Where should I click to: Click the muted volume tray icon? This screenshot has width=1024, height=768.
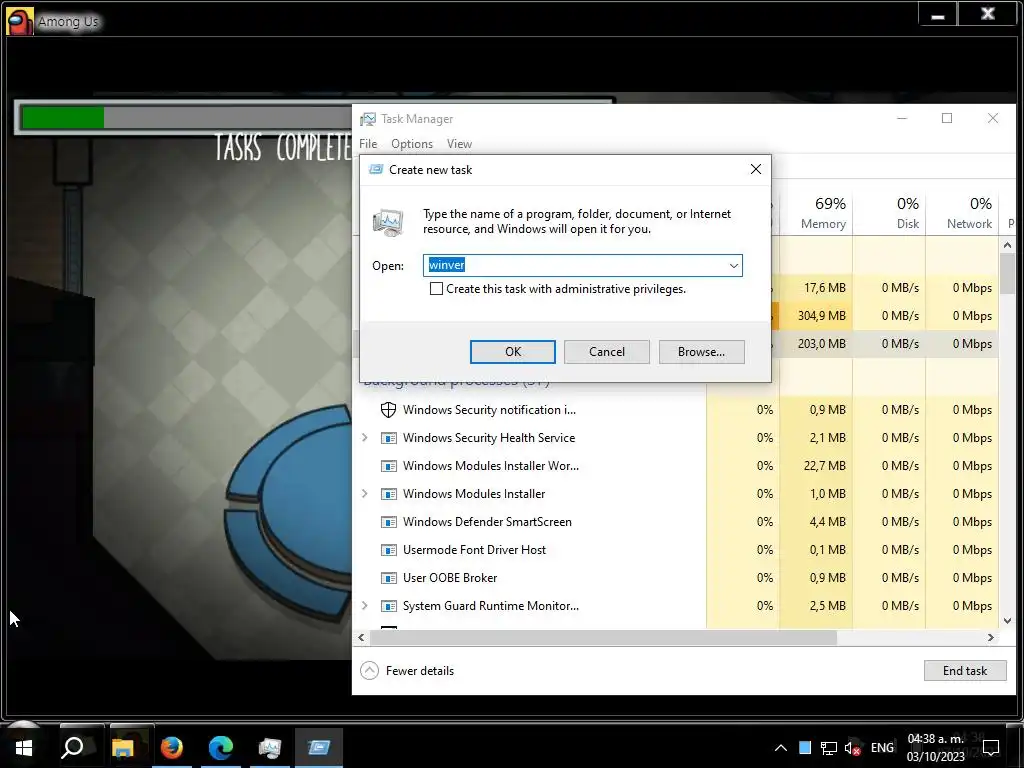tap(852, 748)
